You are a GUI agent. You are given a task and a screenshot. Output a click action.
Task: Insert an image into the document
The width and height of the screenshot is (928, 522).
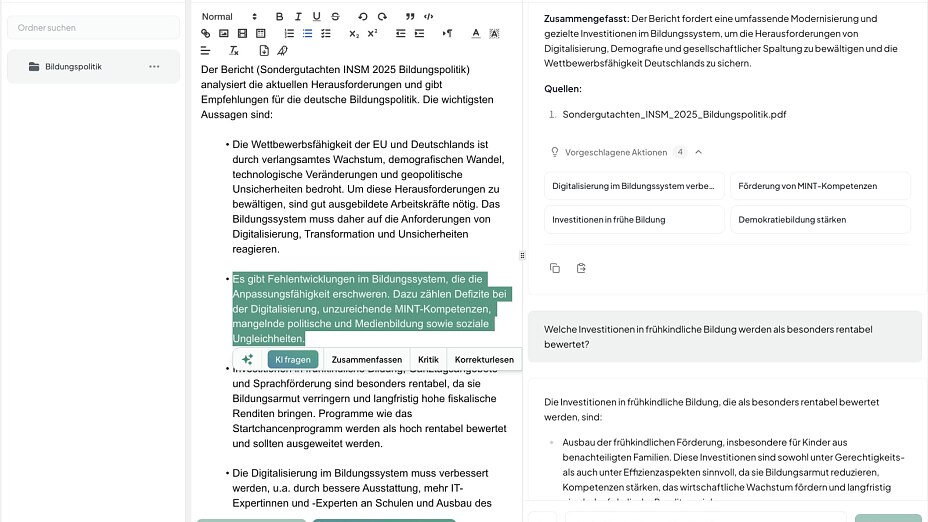[224, 33]
